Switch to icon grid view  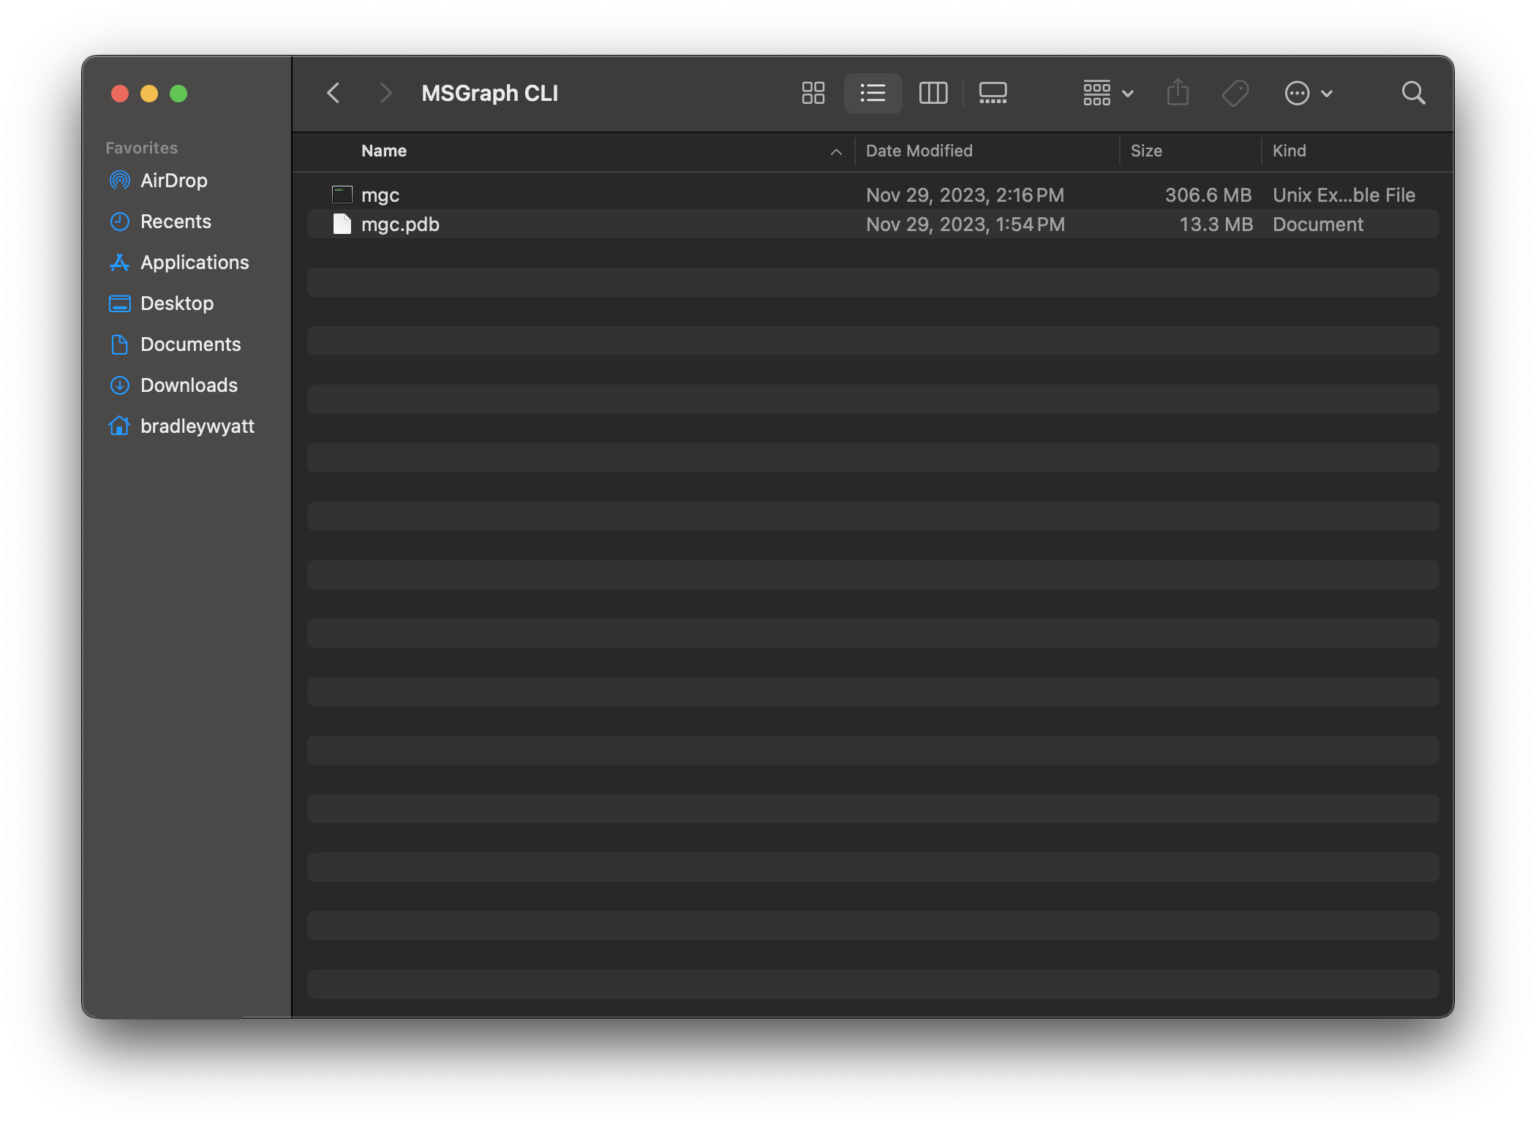(x=813, y=93)
